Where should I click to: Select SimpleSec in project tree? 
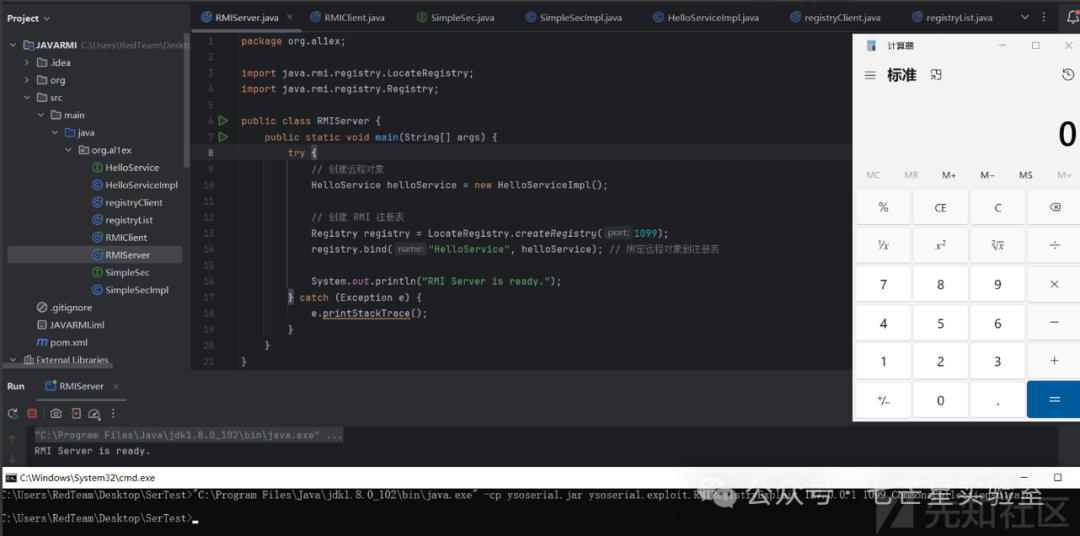point(121,272)
